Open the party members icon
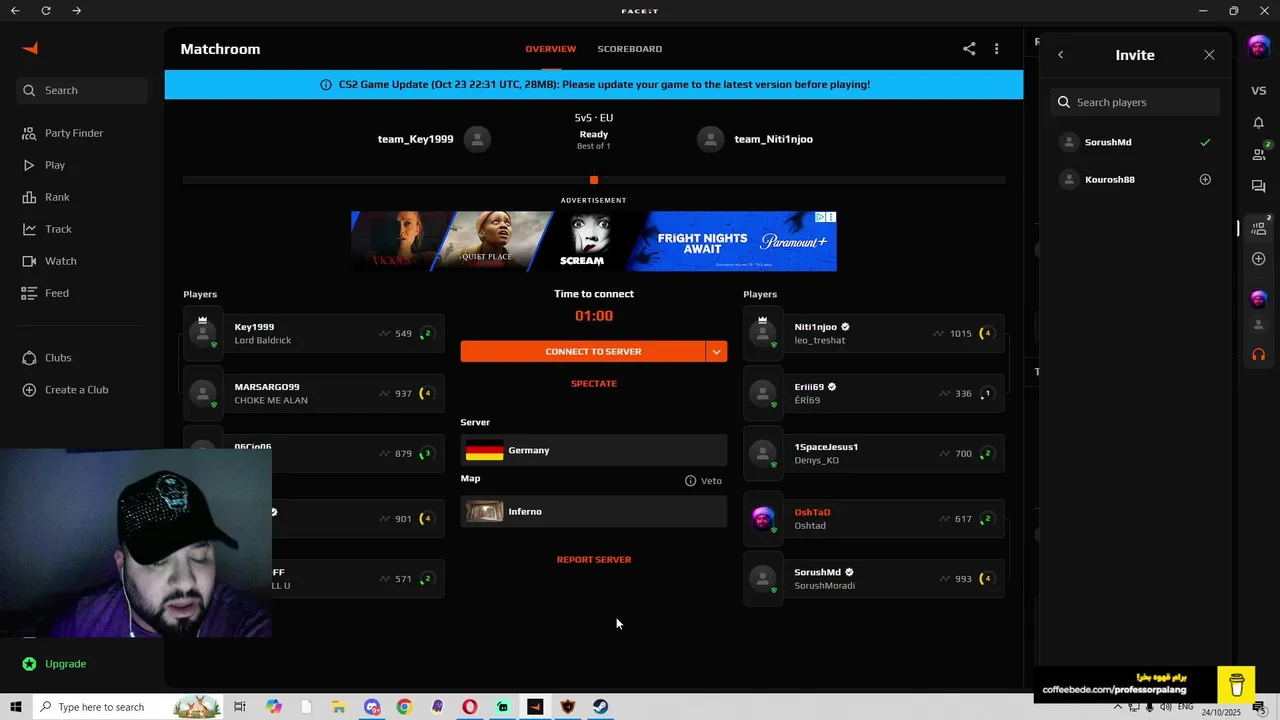Viewport: 1280px width, 720px height. (x=1258, y=228)
